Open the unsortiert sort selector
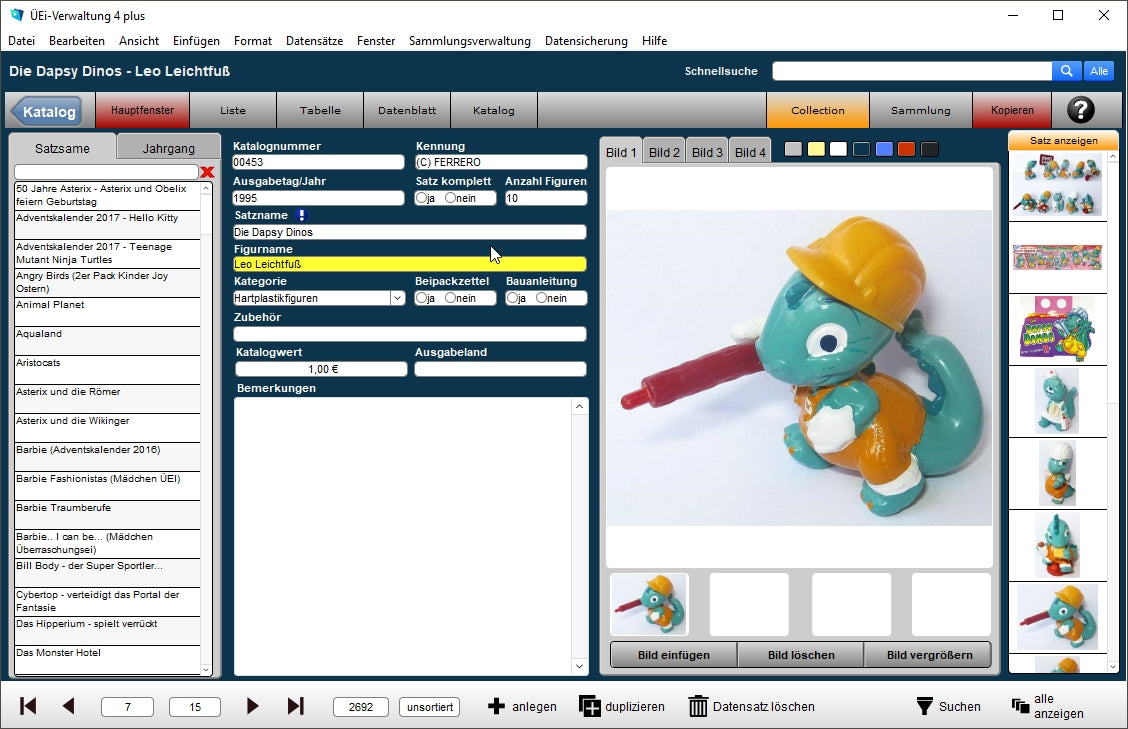The height and width of the screenshot is (729, 1128). tap(429, 707)
